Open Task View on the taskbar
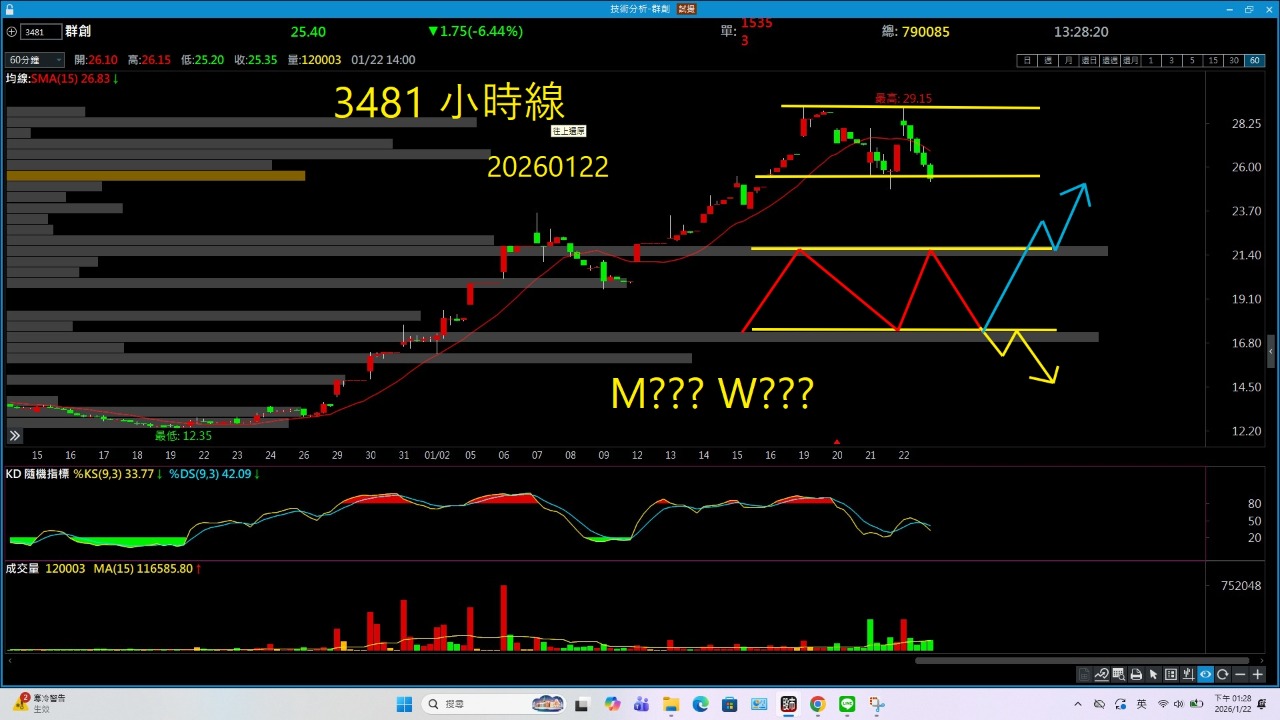This screenshot has height=720, width=1280. 582,704
